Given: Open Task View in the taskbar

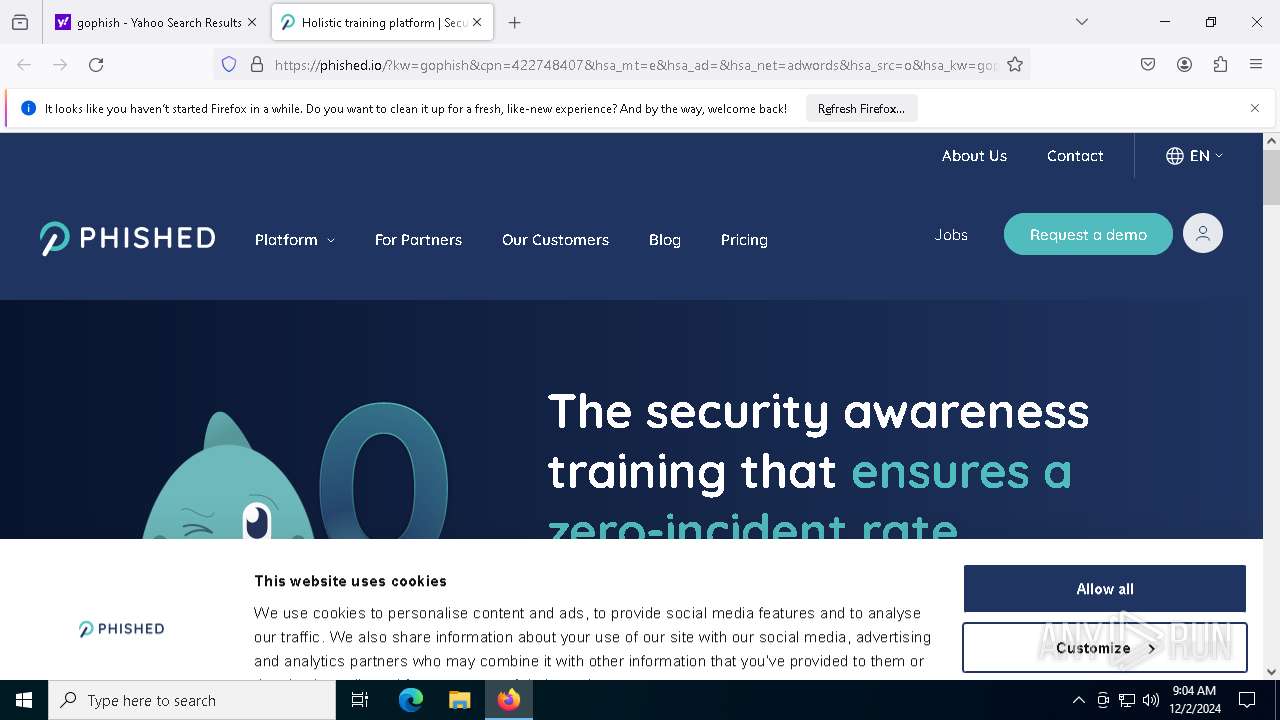Looking at the screenshot, I should [360, 700].
